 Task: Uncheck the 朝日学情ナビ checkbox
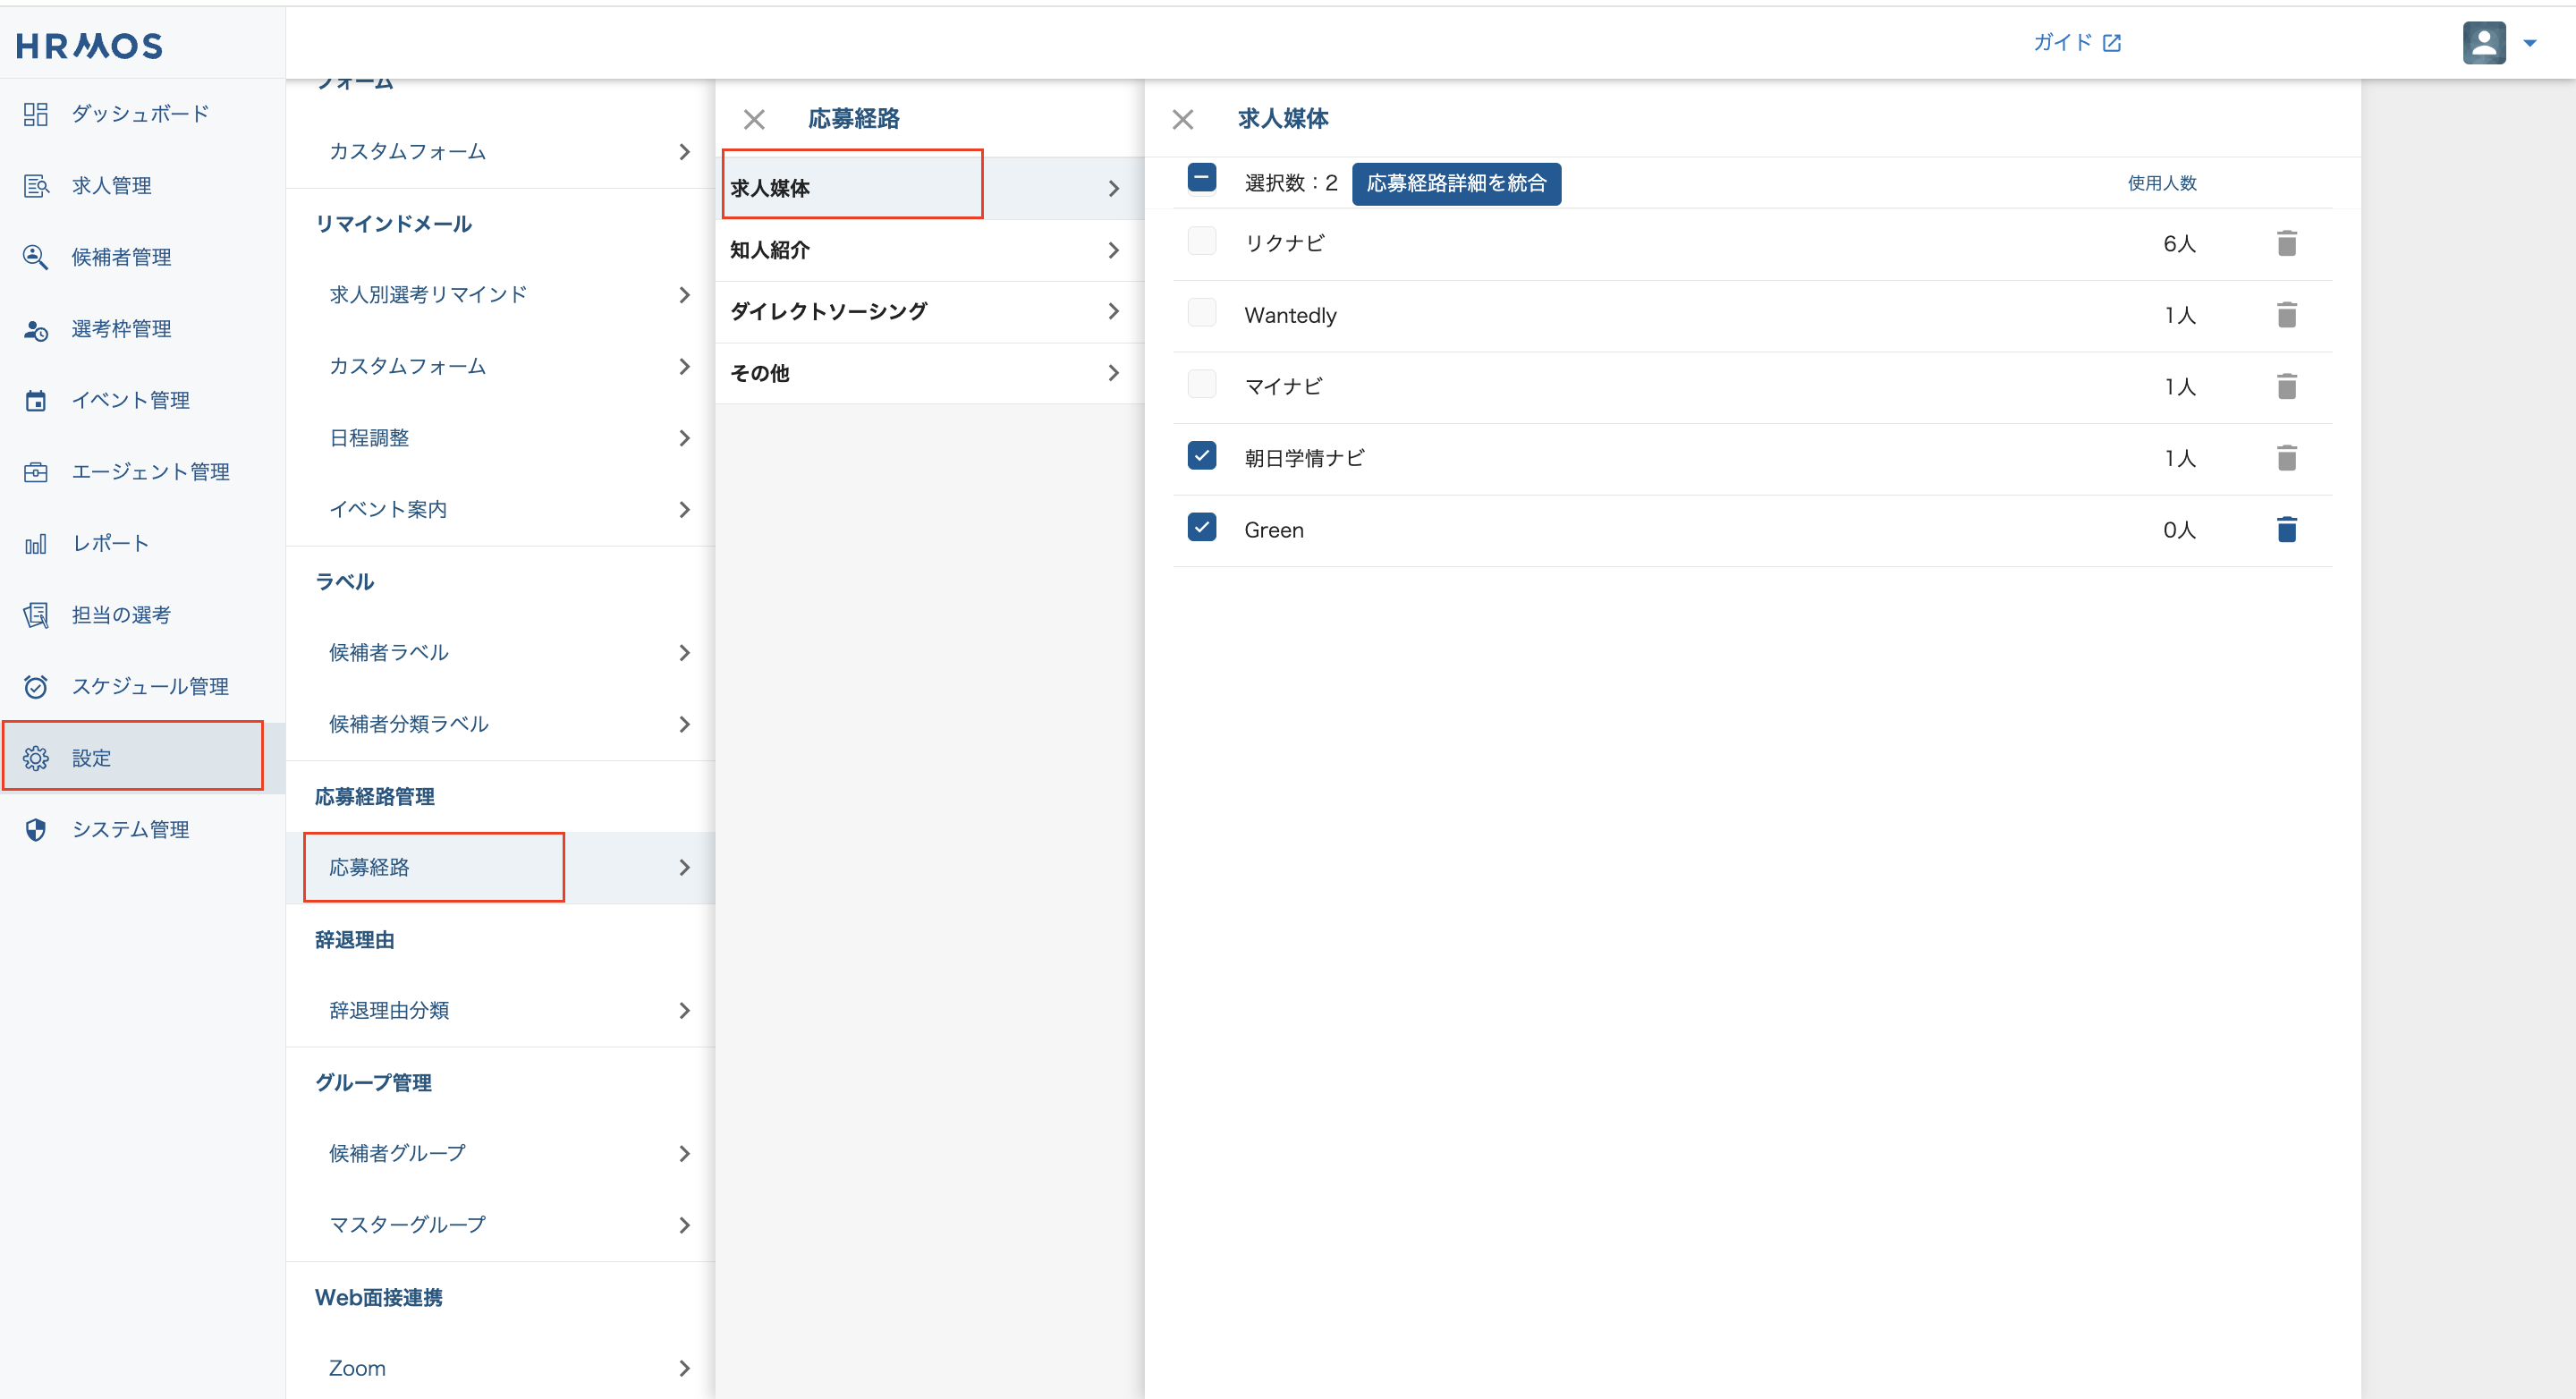click(1201, 456)
